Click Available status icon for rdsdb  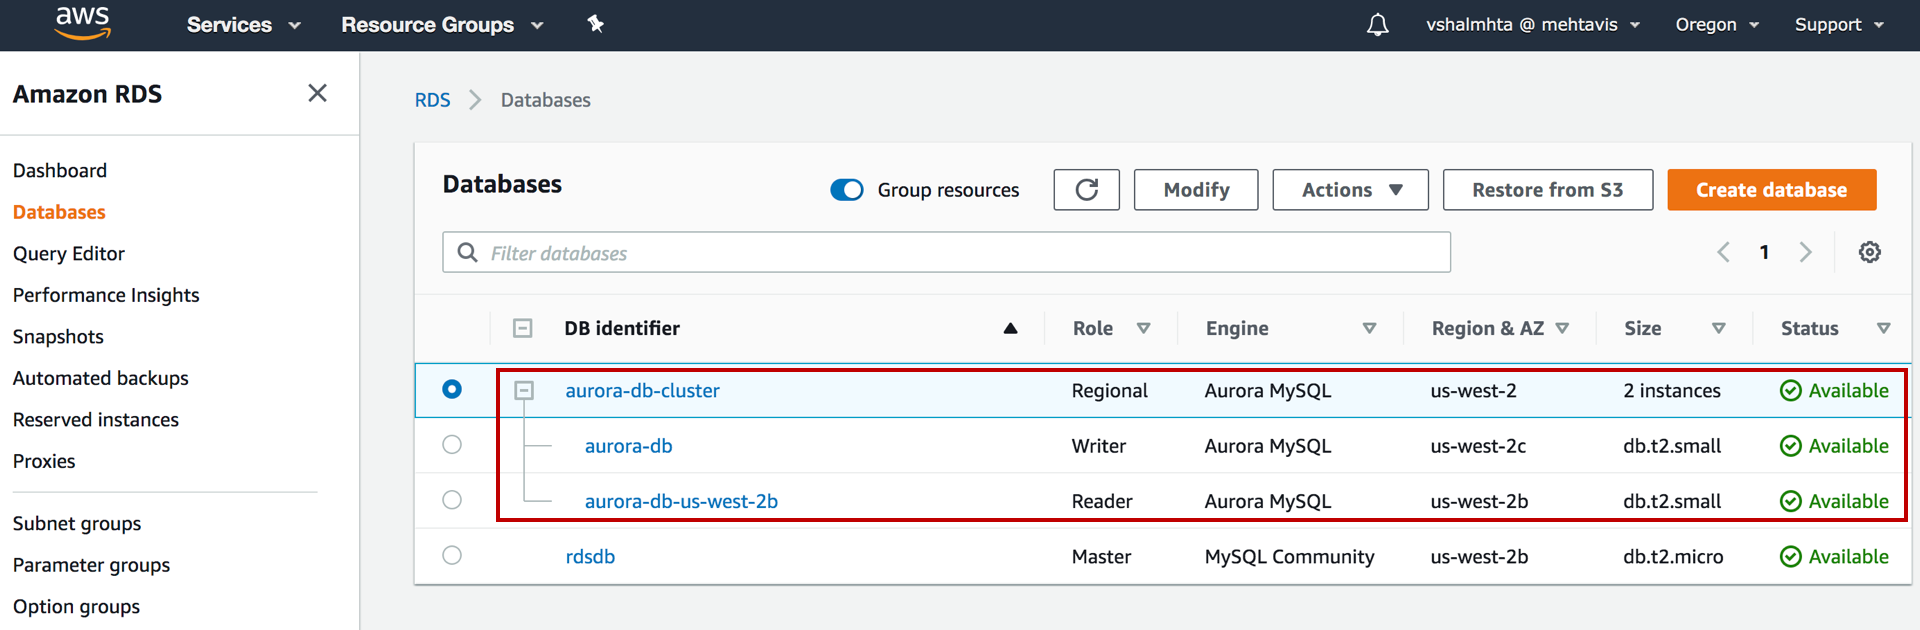1791,556
